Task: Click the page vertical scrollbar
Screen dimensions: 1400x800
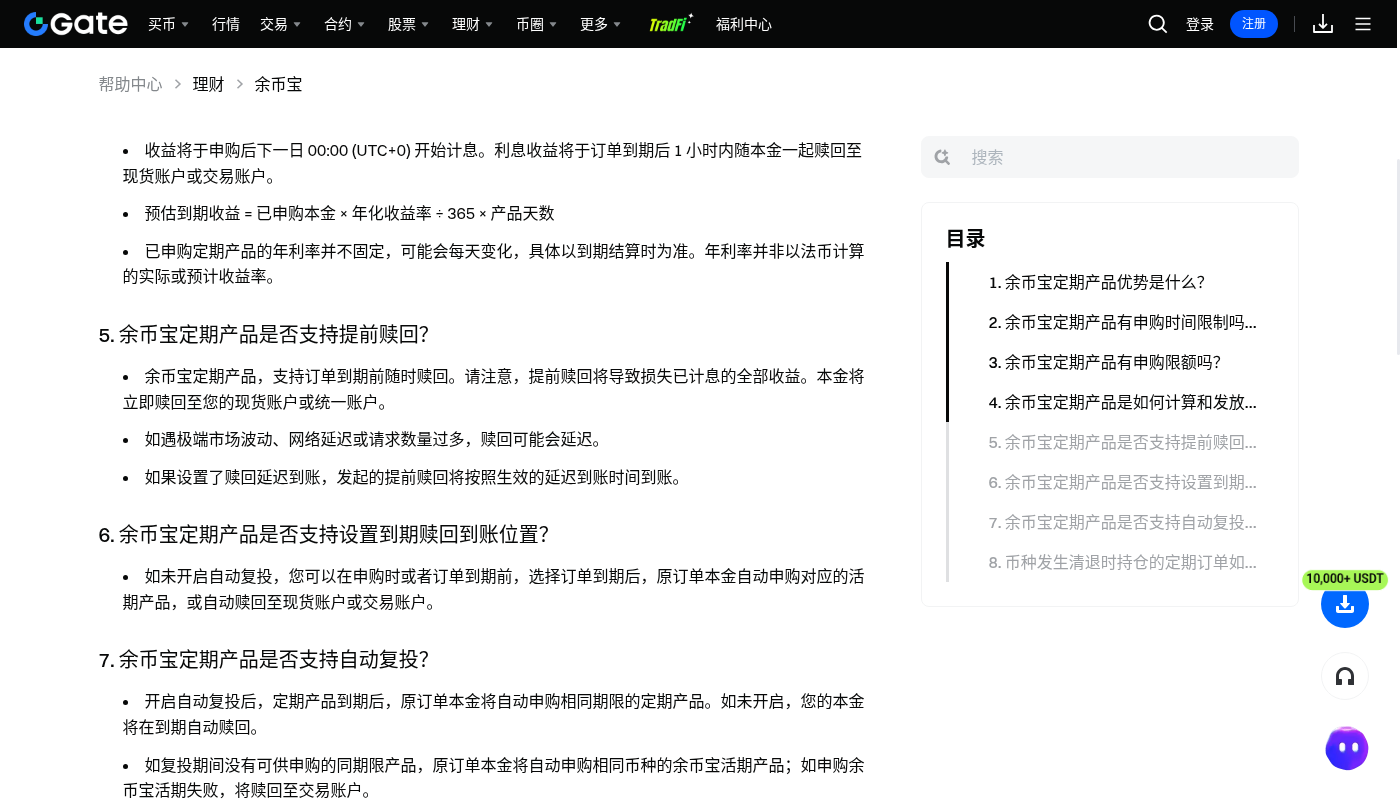Action: (x=1397, y=255)
